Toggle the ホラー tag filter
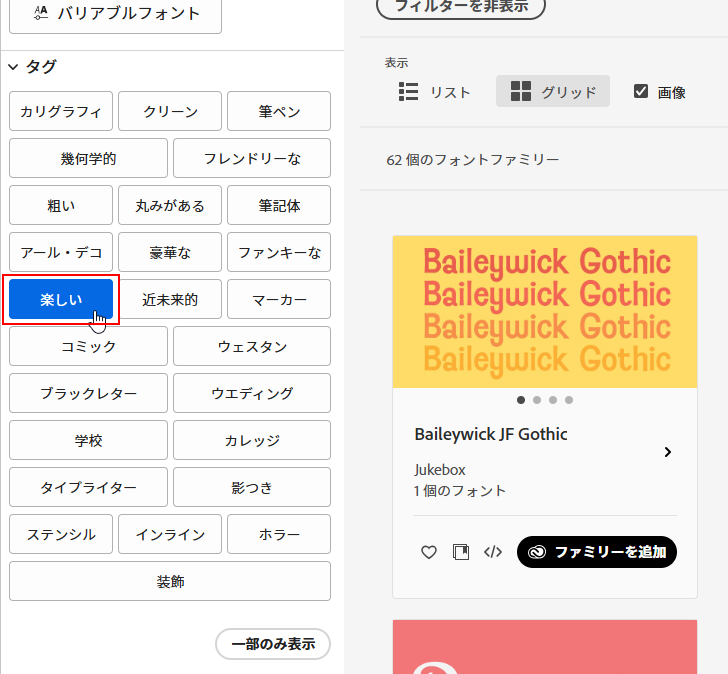The height and width of the screenshot is (674, 728). point(279,534)
